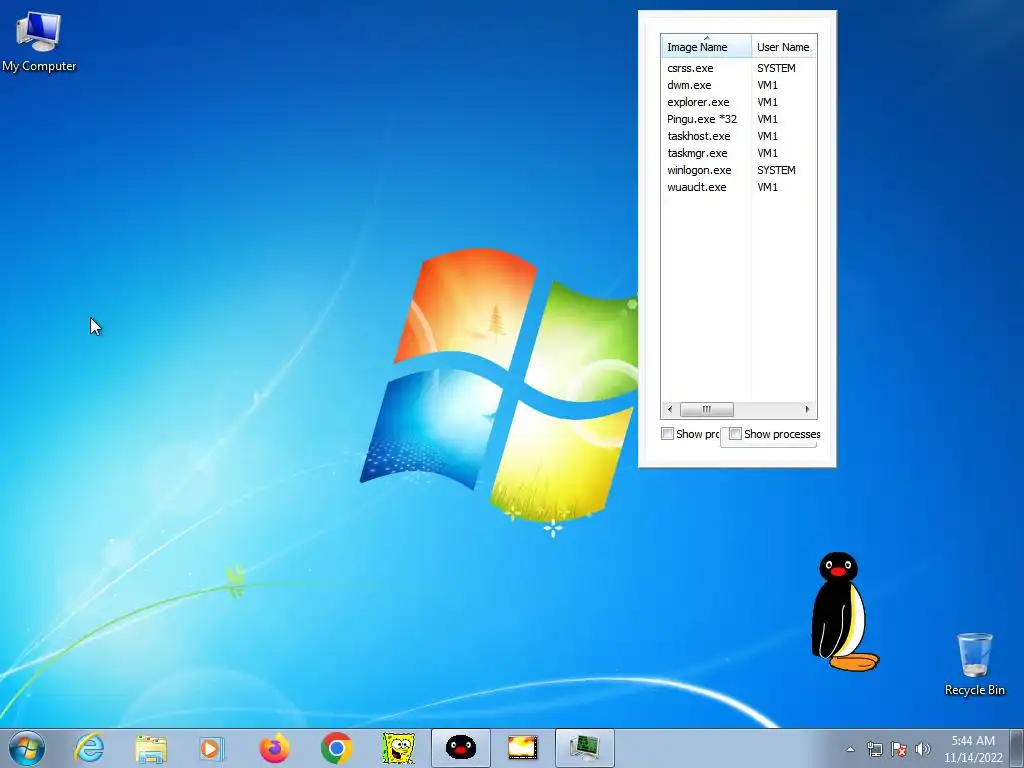1024x768 pixels.
Task: Open Windows Explorer from the taskbar
Action: [x=151, y=748]
